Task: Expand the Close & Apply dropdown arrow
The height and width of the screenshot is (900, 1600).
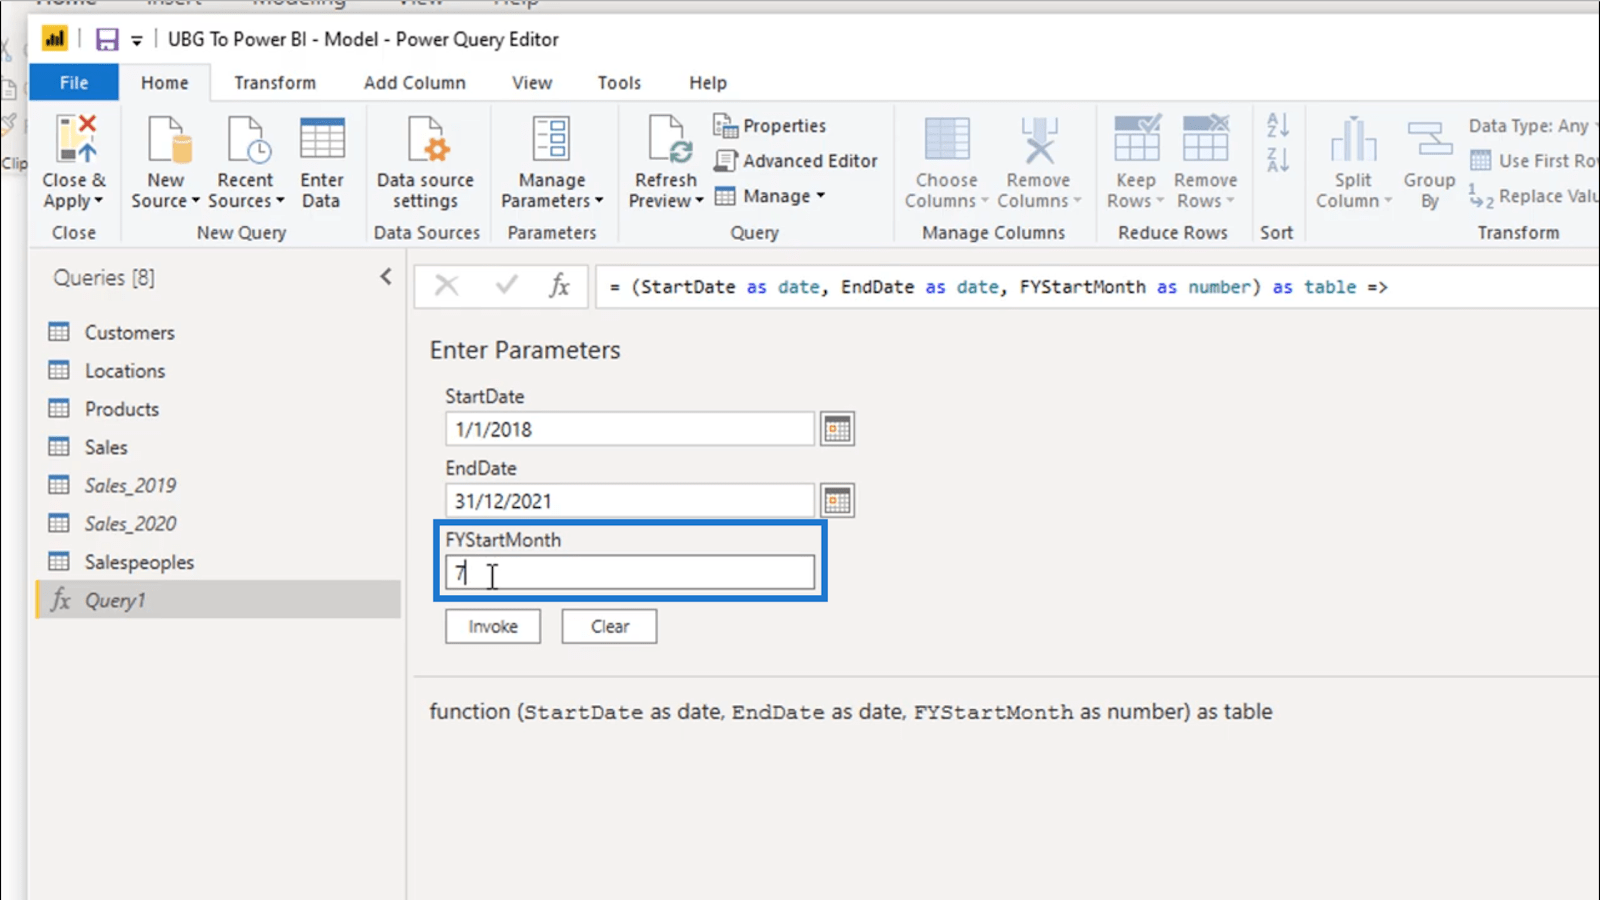Action: coord(98,201)
